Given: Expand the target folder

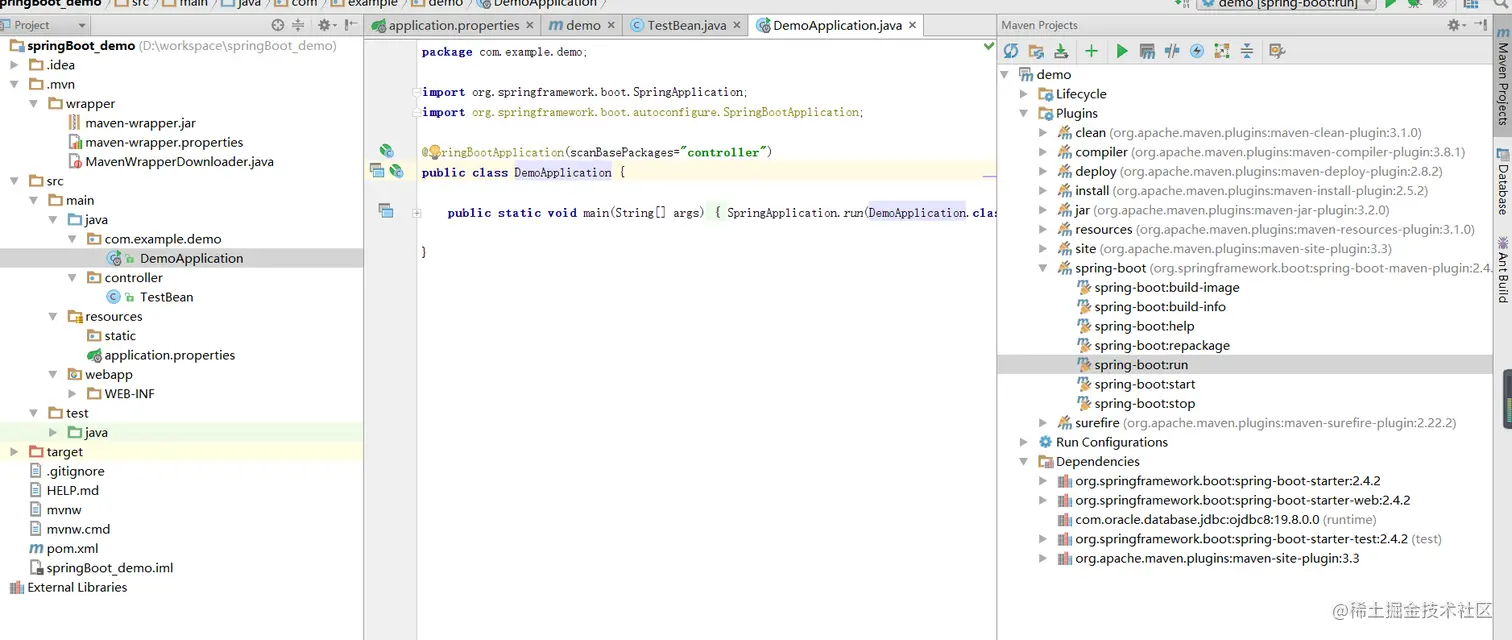Looking at the screenshot, I should click(14, 452).
